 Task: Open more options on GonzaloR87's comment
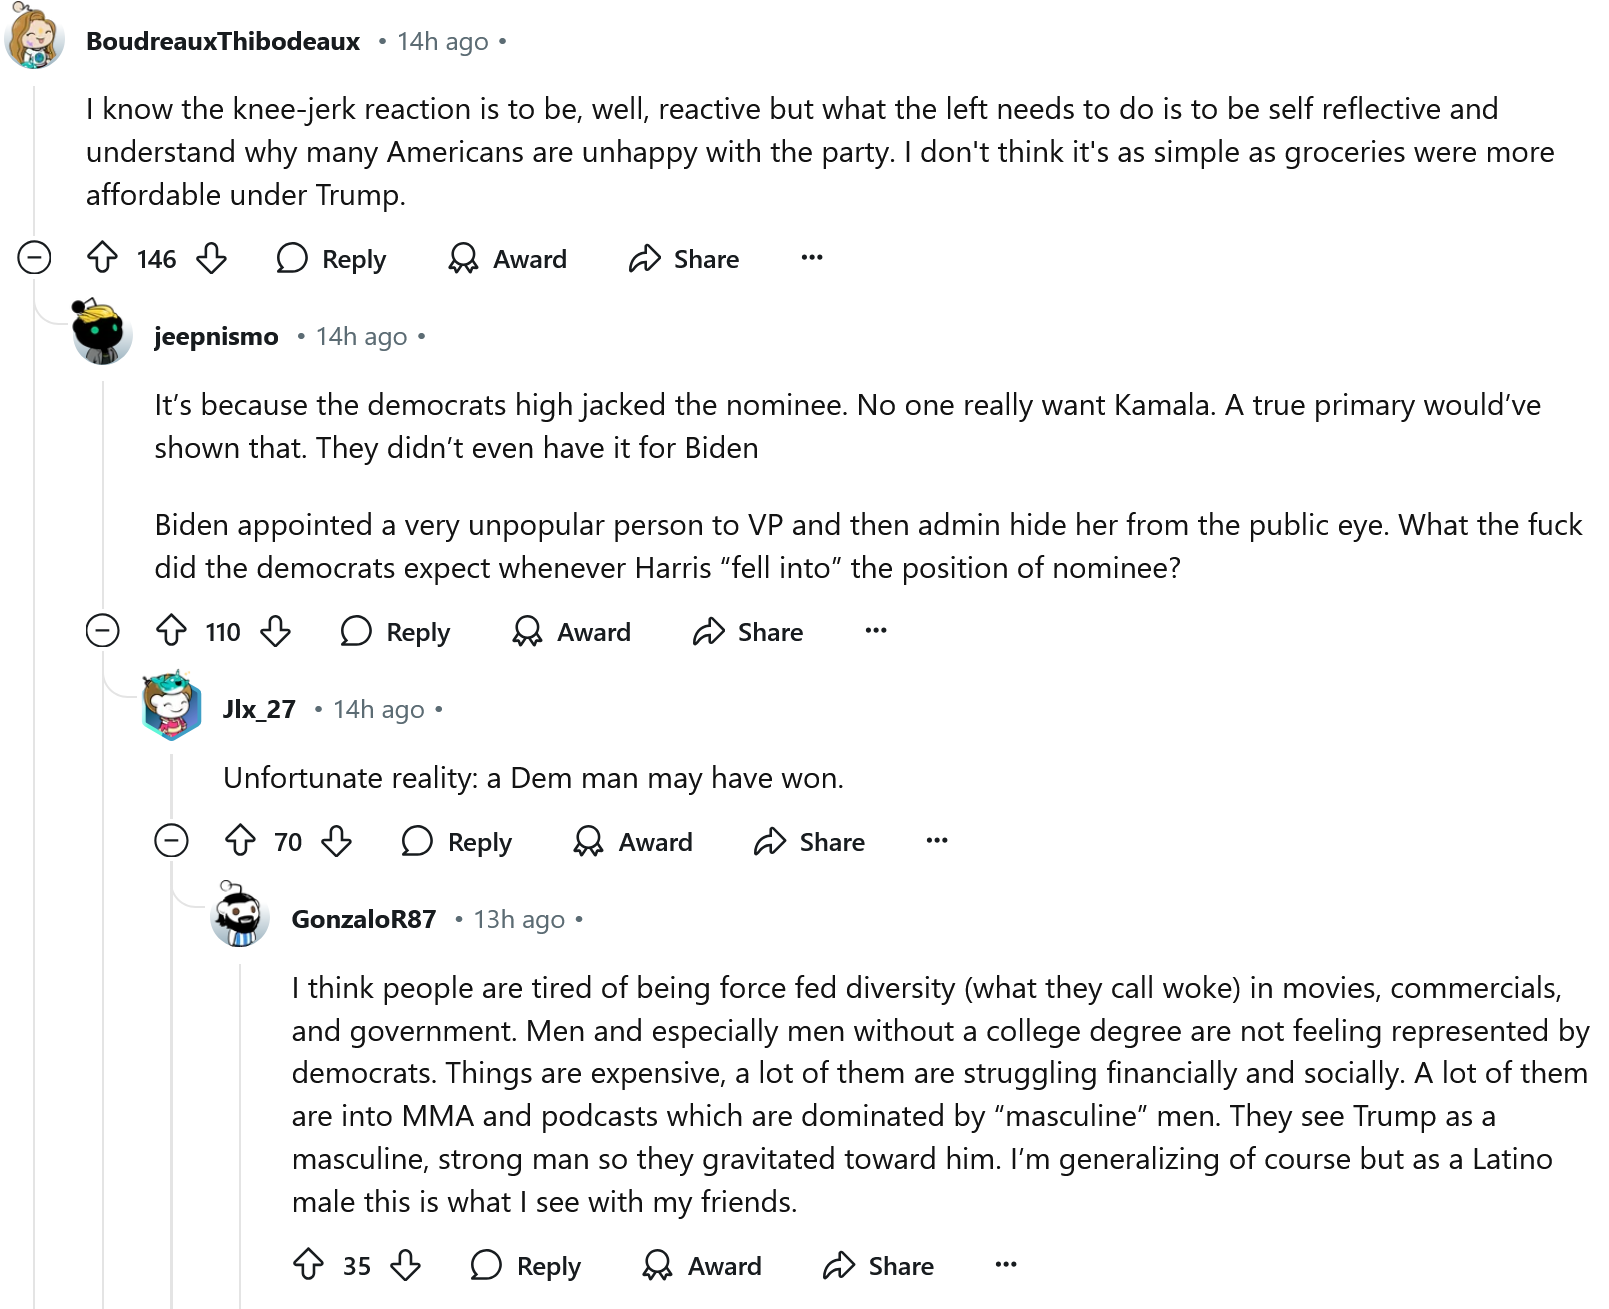click(1006, 1265)
